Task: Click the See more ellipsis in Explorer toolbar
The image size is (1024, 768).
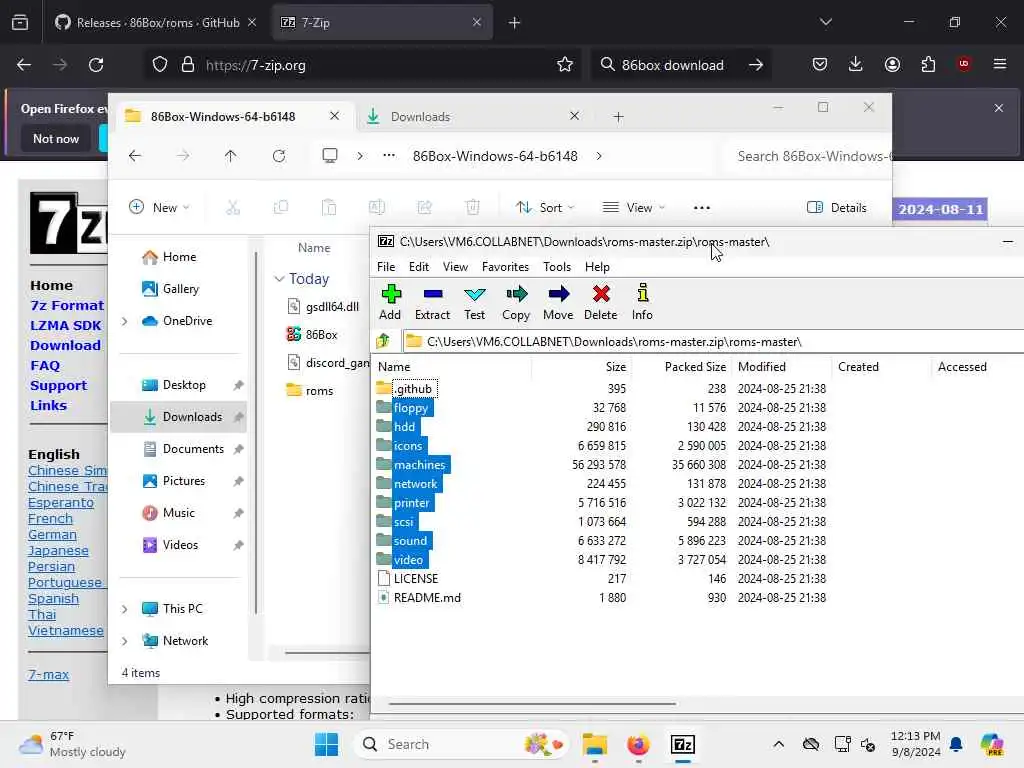Action: pos(701,208)
